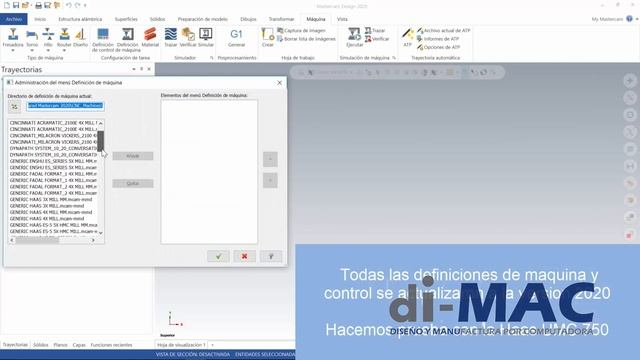The image size is (640, 360).
Task: Open the Trayectorias panel options dropdown arrow
Action: coord(134,69)
